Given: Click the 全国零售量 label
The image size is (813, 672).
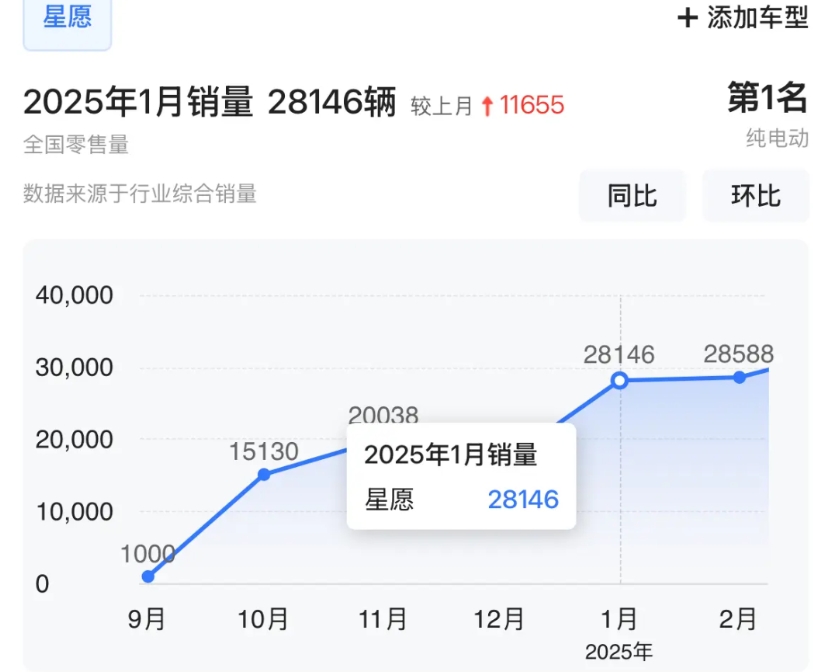Looking at the screenshot, I should coord(76,145).
